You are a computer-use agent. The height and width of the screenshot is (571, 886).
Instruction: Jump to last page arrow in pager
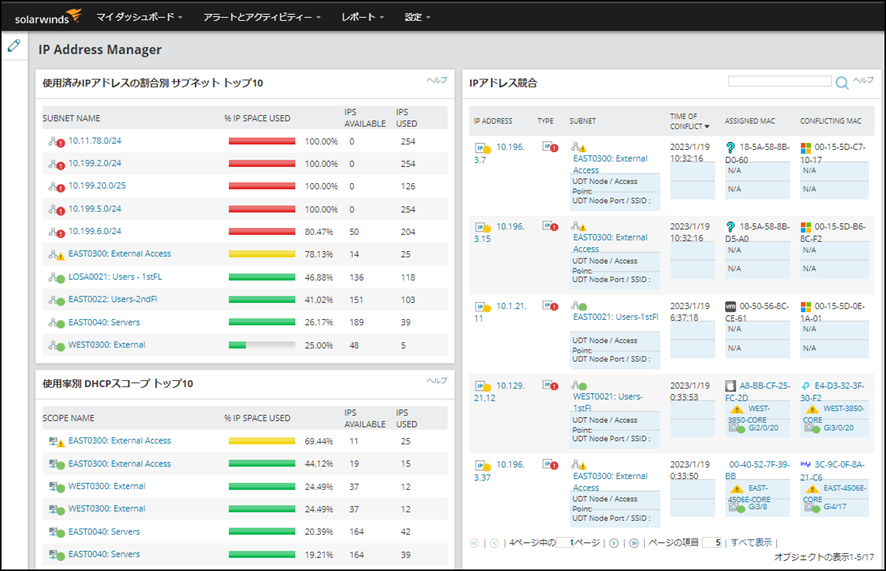coord(634,543)
